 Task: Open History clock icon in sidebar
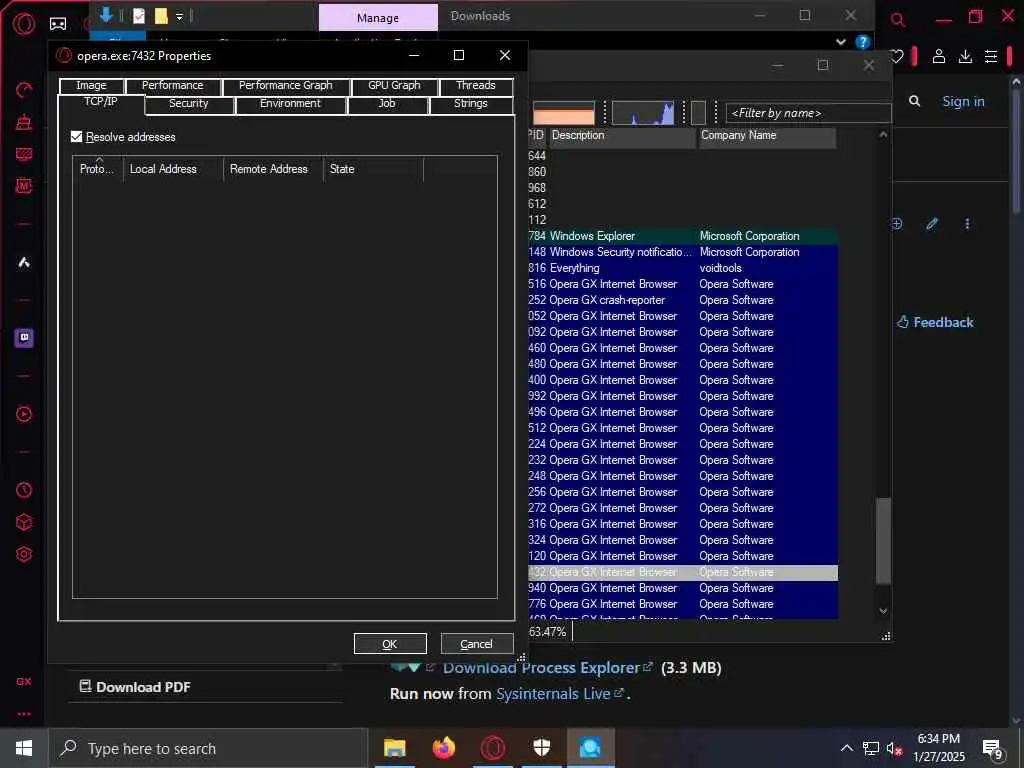[24, 490]
